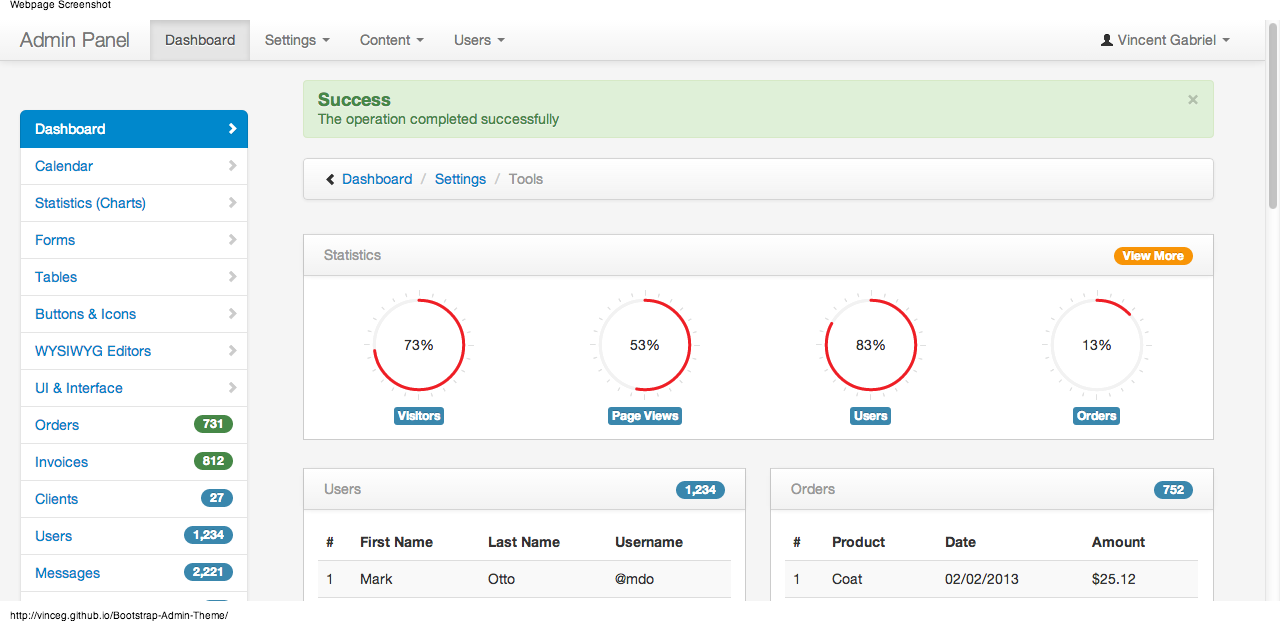
Task: Open Statistics (Charts) in the sidebar
Action: click(x=134, y=203)
